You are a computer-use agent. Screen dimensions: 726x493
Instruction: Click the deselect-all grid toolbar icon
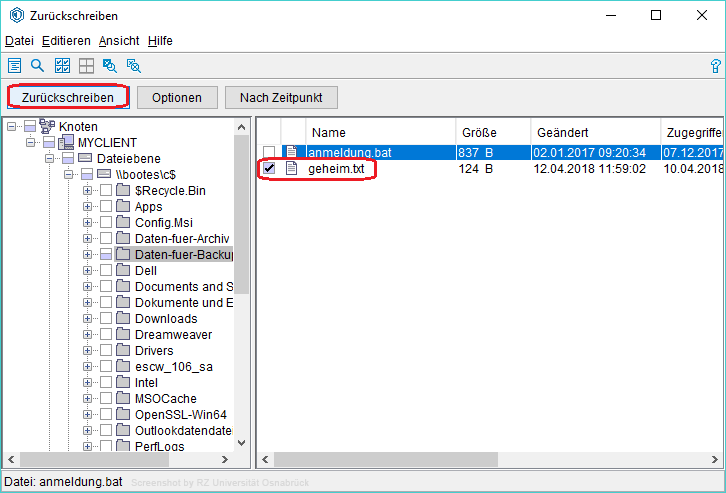[86, 66]
